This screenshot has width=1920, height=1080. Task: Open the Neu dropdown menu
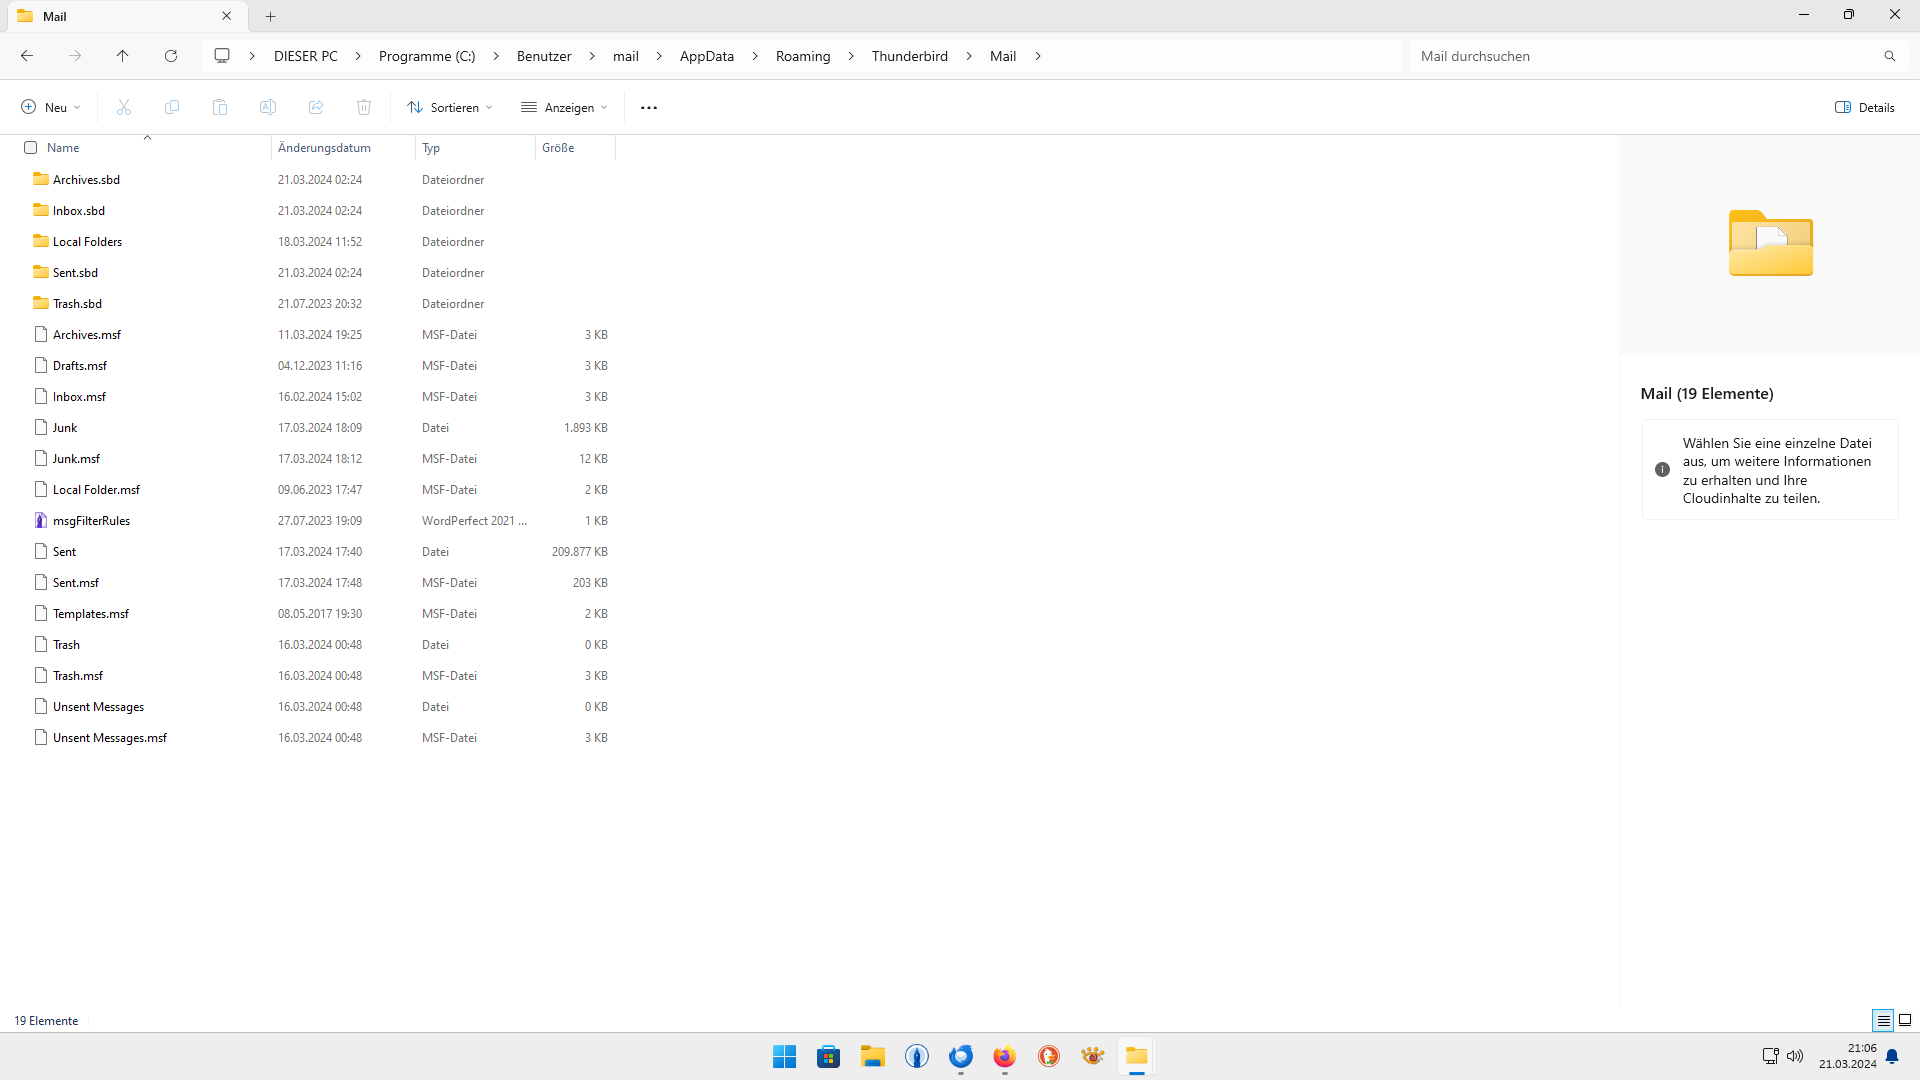point(51,107)
